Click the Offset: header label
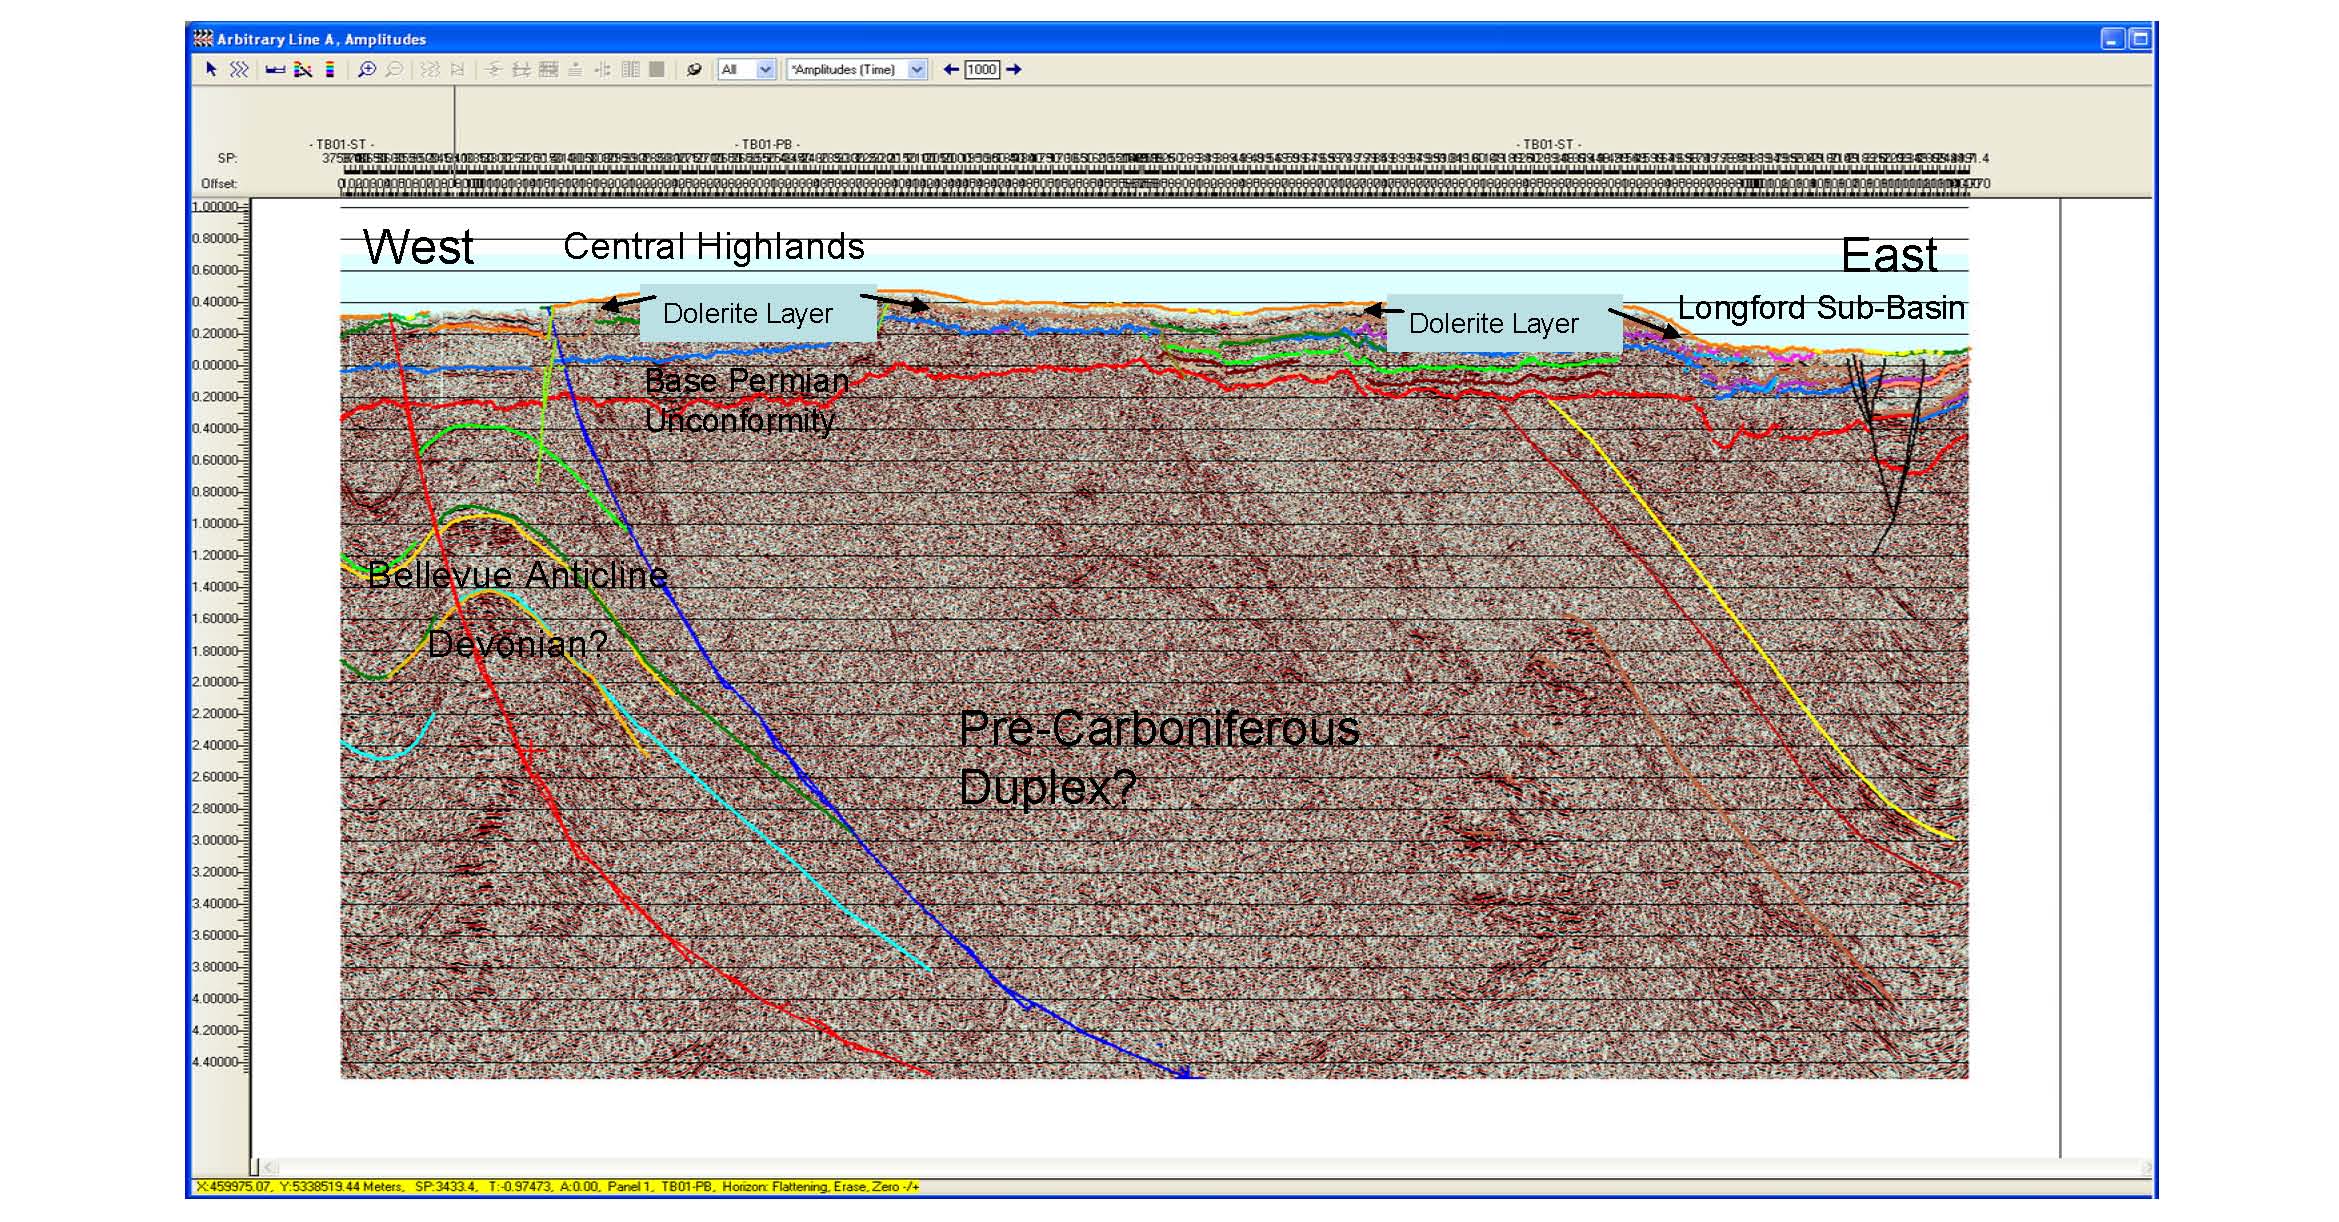Viewport: 2339px width, 1222px height. click(219, 183)
